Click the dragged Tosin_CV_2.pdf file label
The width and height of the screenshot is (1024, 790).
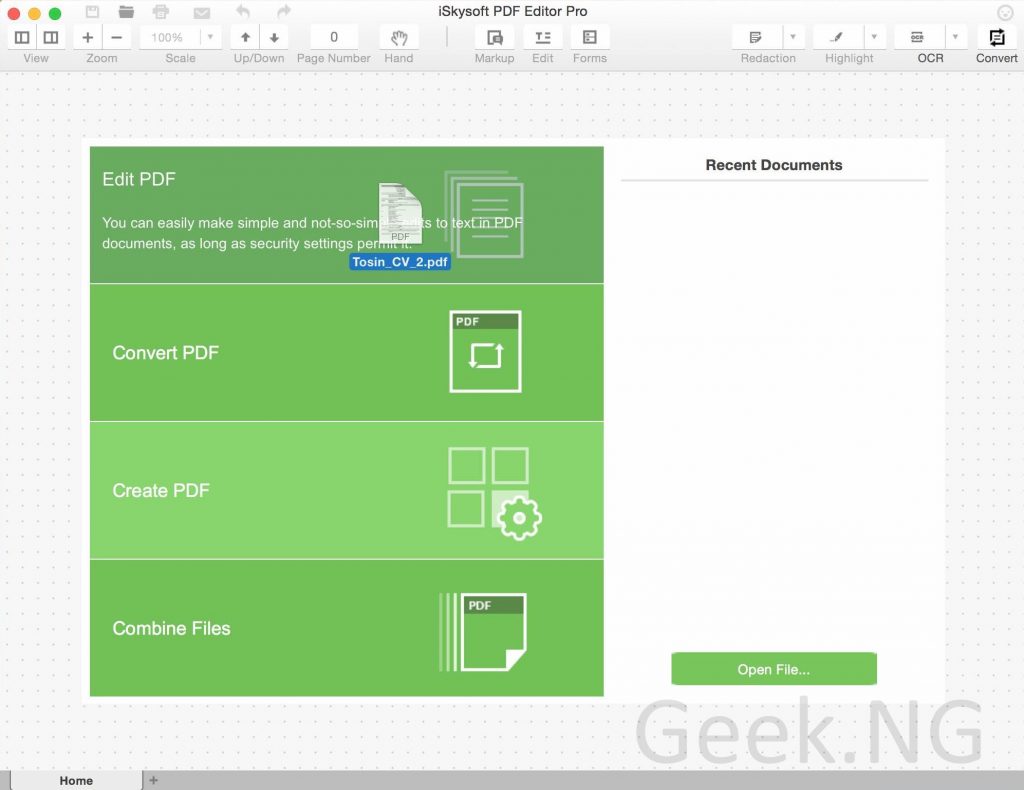click(x=400, y=262)
